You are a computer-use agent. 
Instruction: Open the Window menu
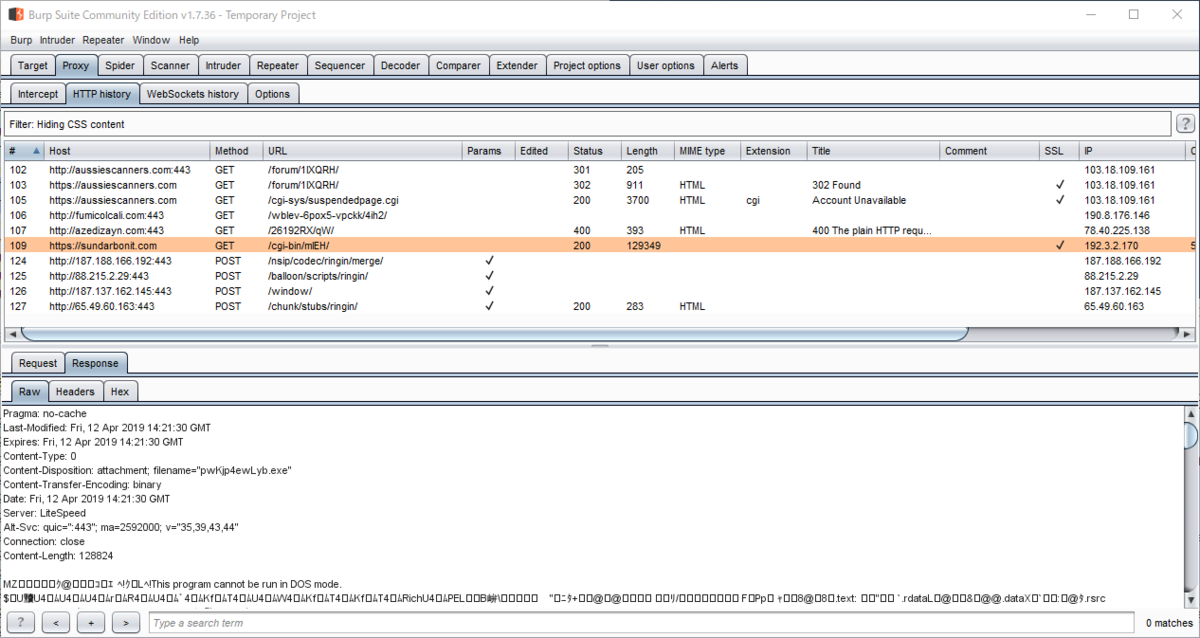tap(151, 40)
